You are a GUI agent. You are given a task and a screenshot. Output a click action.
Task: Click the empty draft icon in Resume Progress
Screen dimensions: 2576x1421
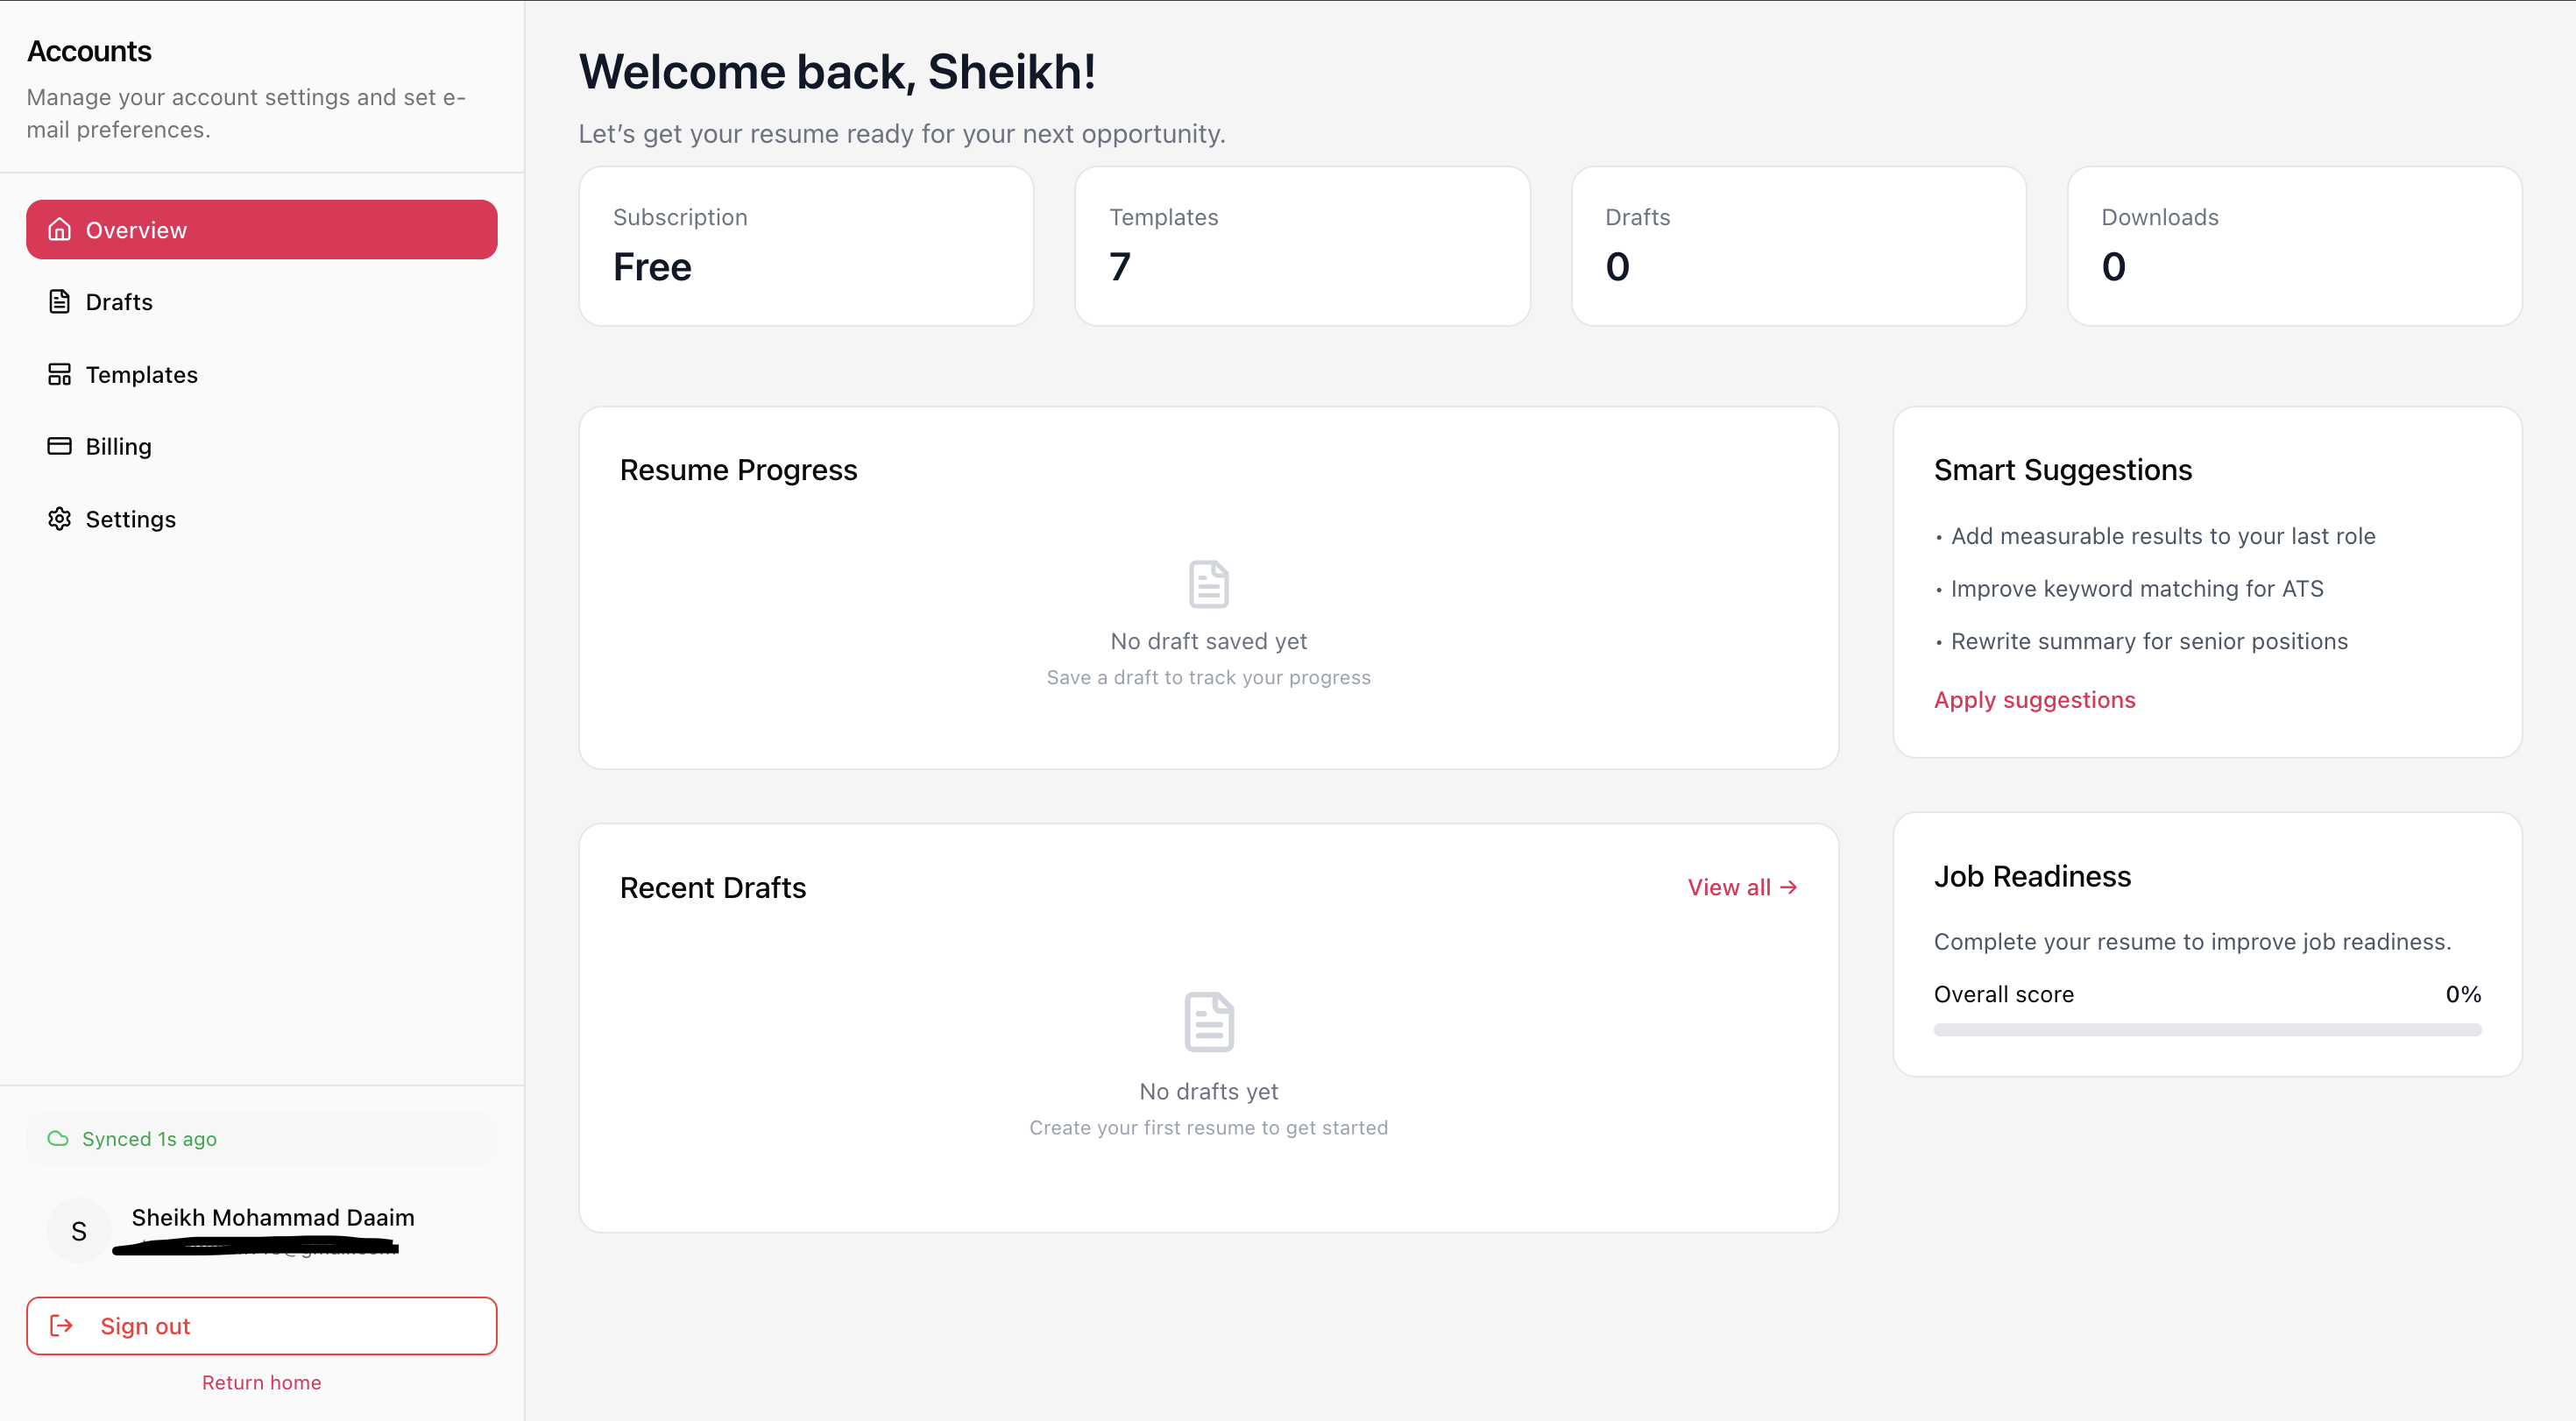[x=1208, y=584]
